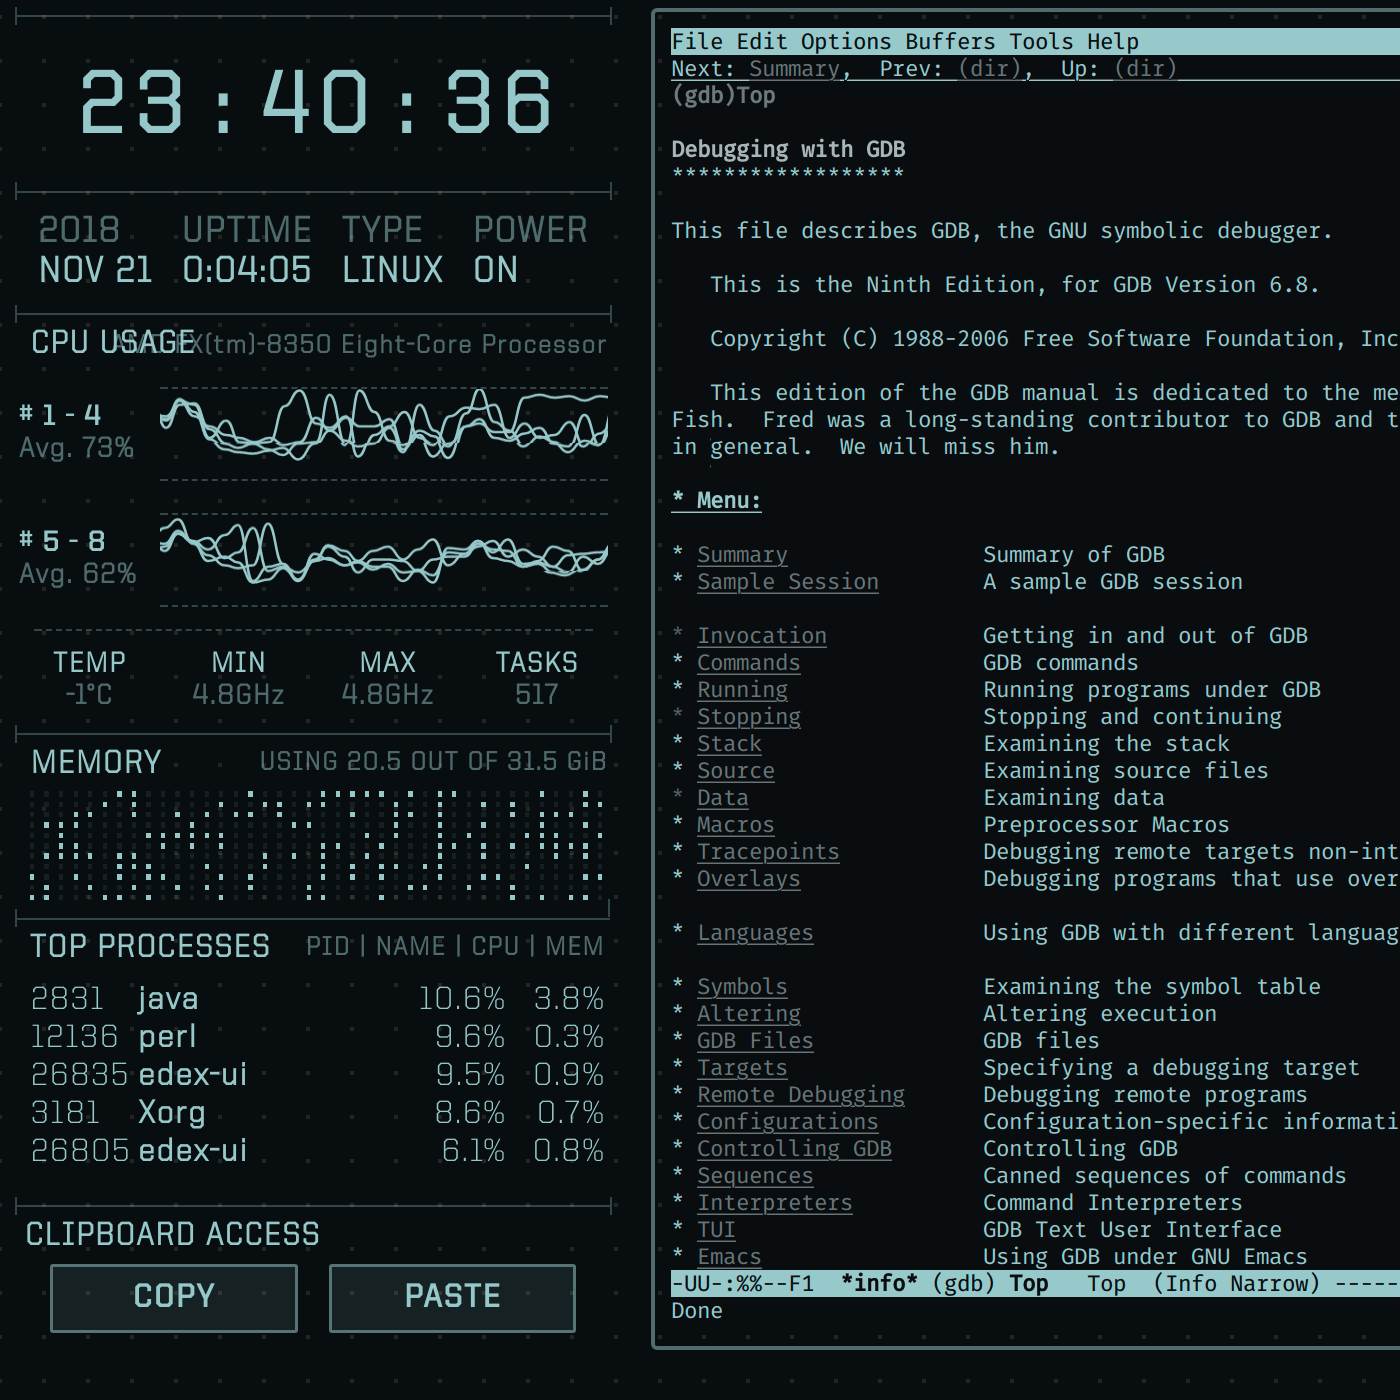Screen dimensions: 1400x1400
Task: Click the *info* buffer name in mode line
Action: point(879,1284)
